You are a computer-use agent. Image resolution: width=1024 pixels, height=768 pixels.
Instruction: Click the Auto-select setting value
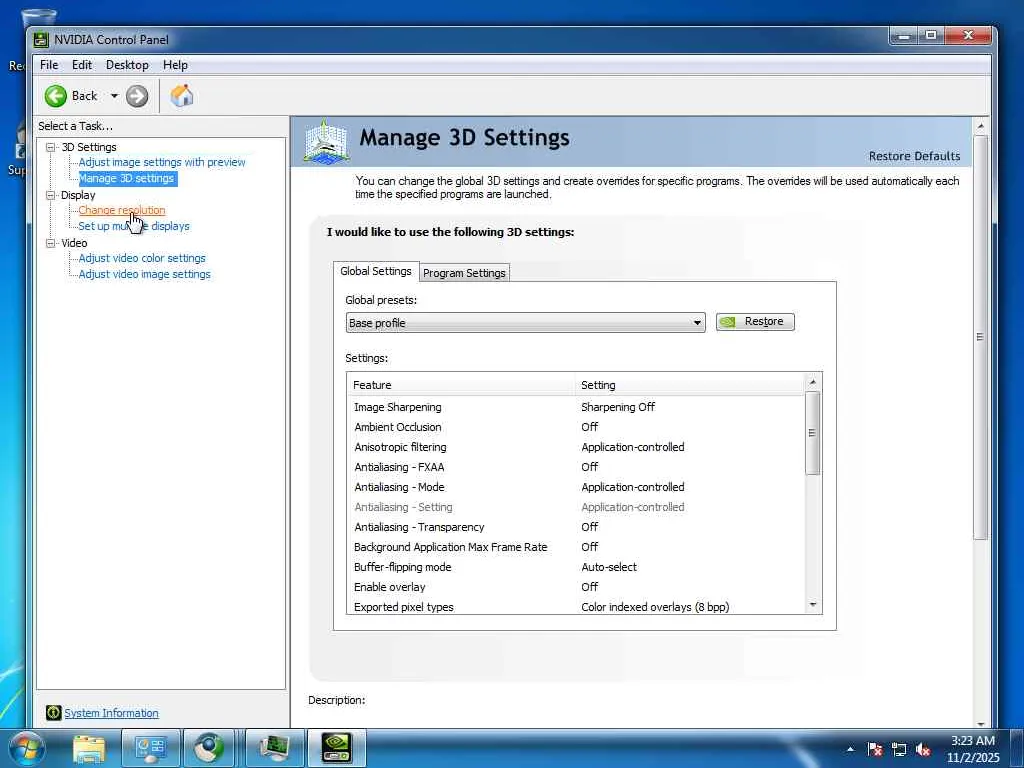(x=609, y=567)
